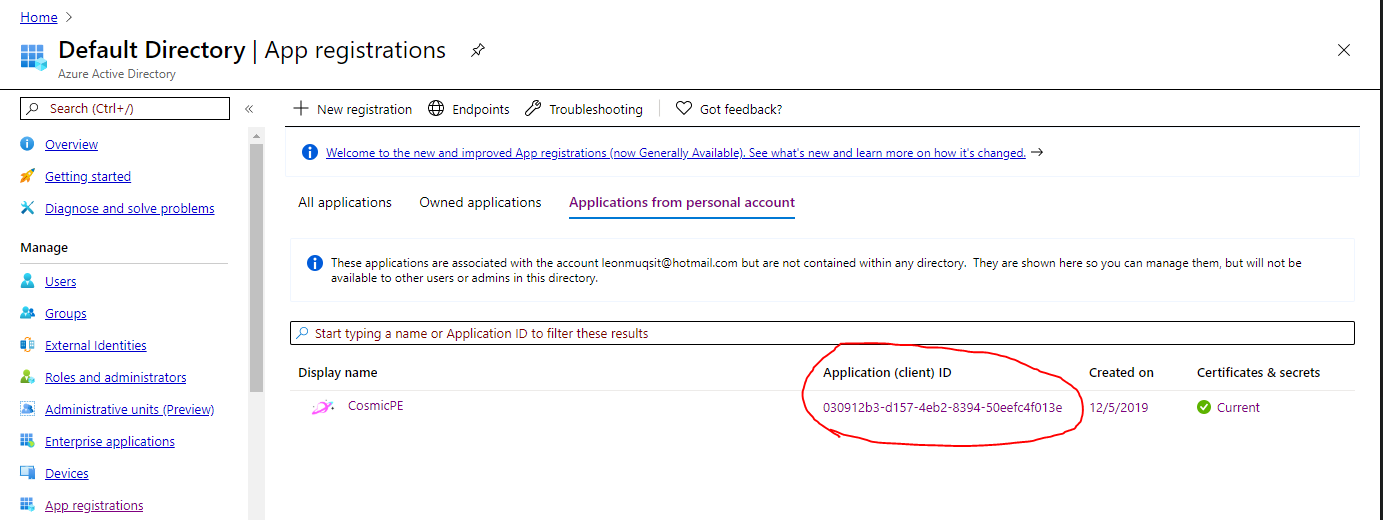Open the CosmicPE application
Viewport: 1383px width, 520px height.
(x=376, y=406)
